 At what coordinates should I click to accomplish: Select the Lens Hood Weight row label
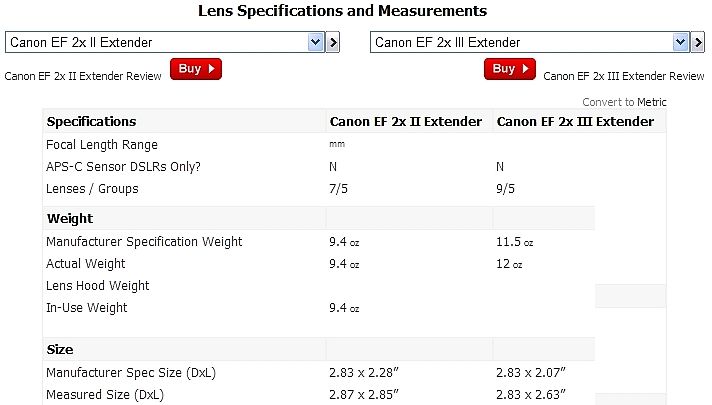click(x=98, y=286)
